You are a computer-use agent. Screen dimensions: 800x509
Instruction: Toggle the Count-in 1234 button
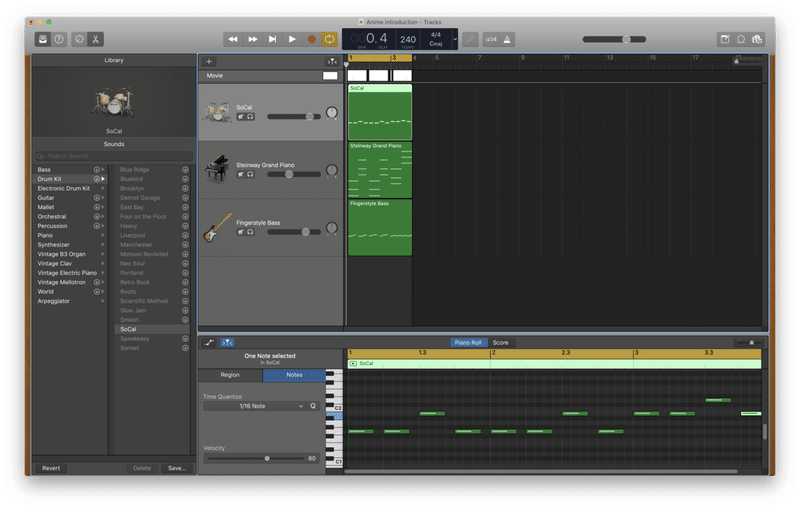click(491, 39)
